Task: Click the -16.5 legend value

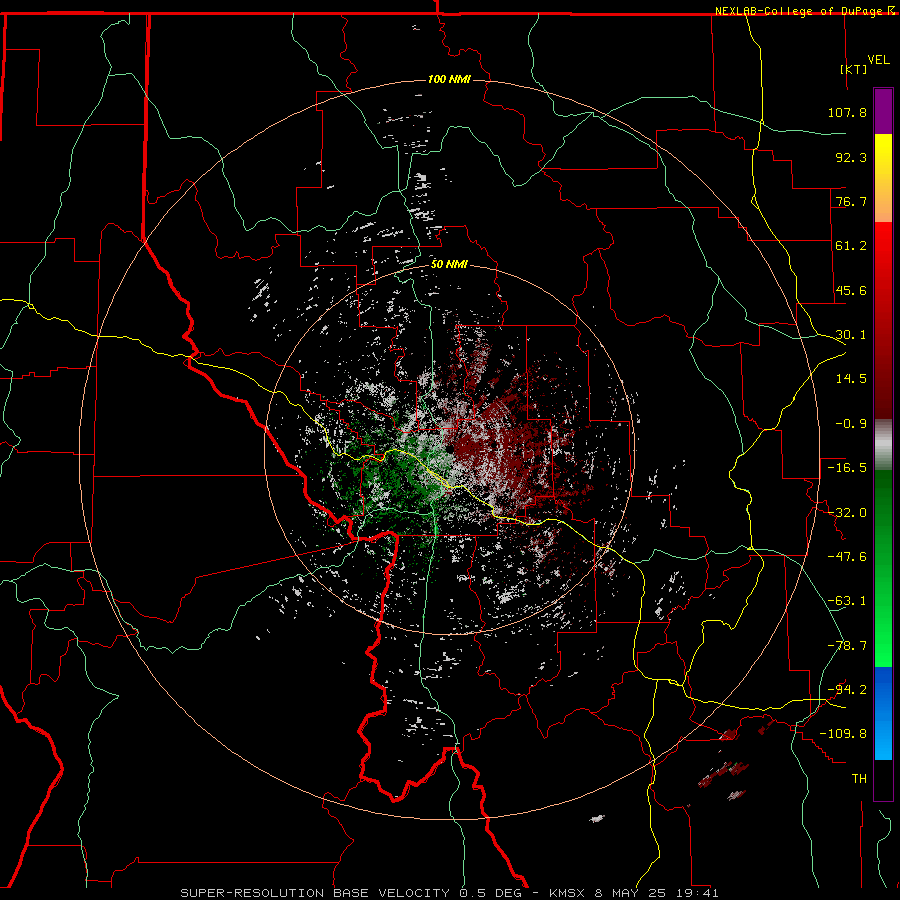Action: pos(847,468)
